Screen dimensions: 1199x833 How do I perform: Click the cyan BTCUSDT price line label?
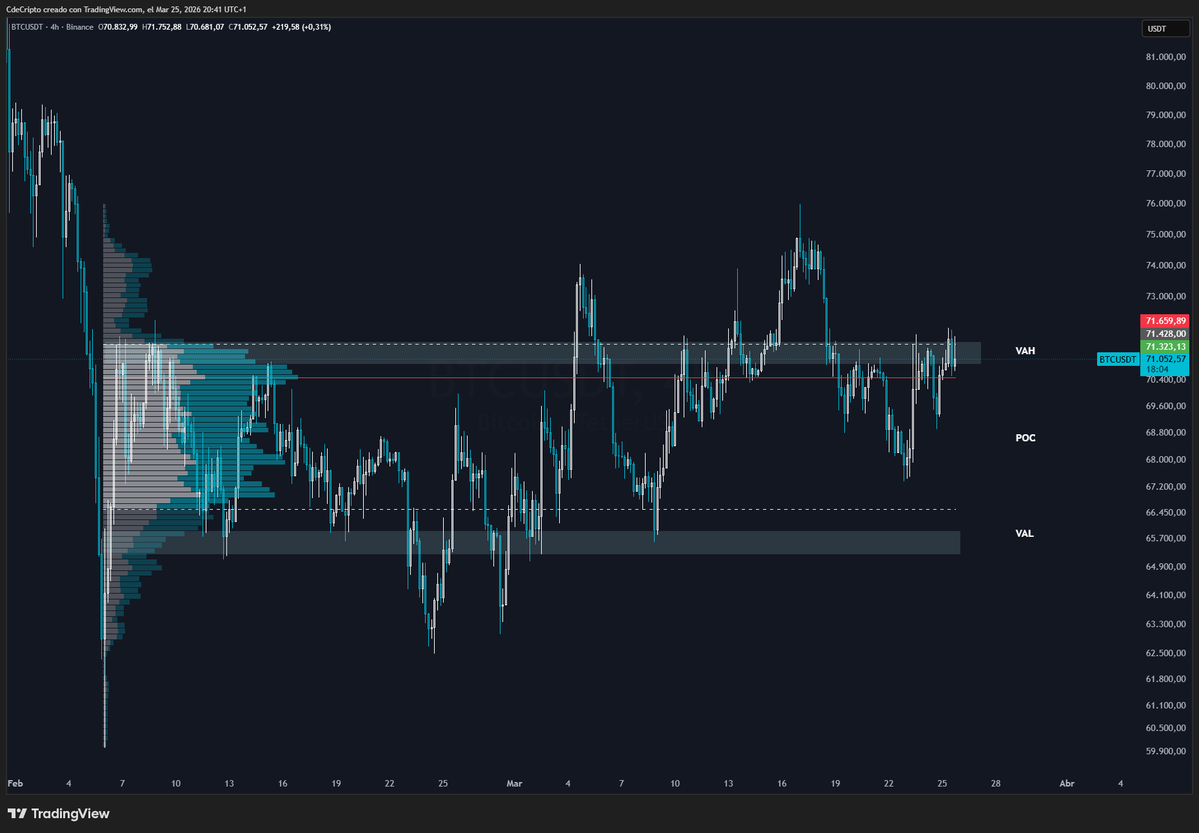coord(1118,359)
